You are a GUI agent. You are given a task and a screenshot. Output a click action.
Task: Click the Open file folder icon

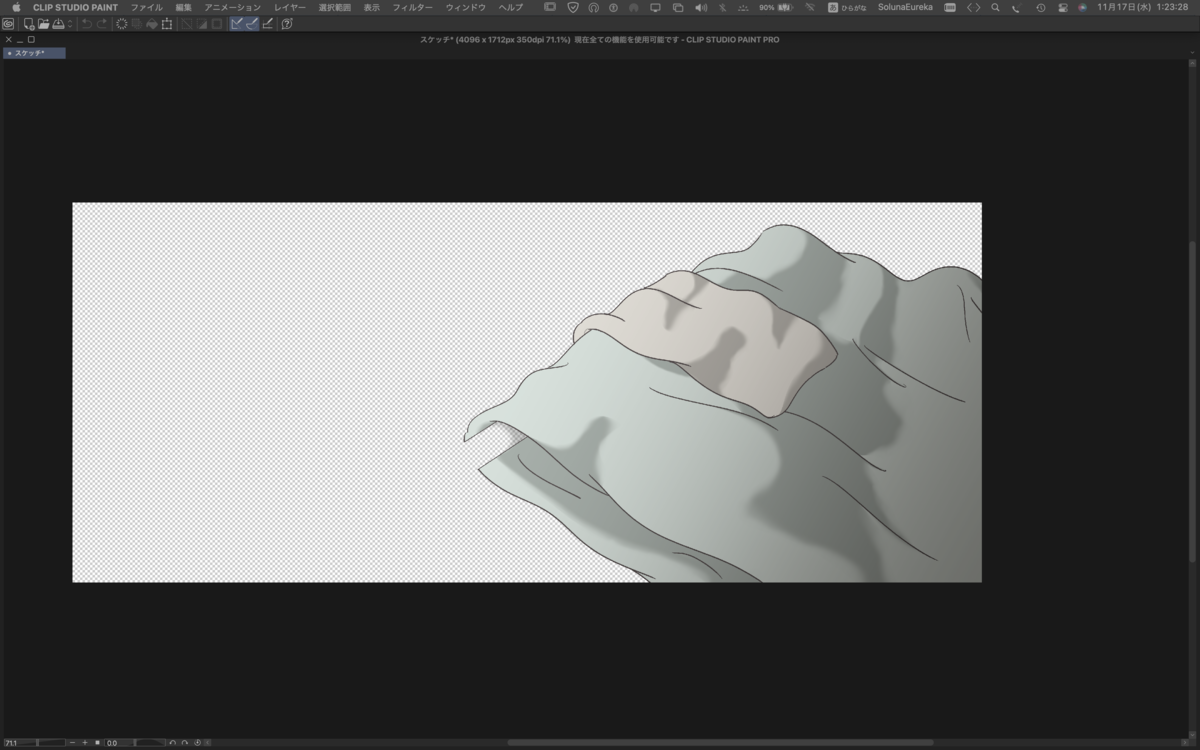tap(44, 24)
